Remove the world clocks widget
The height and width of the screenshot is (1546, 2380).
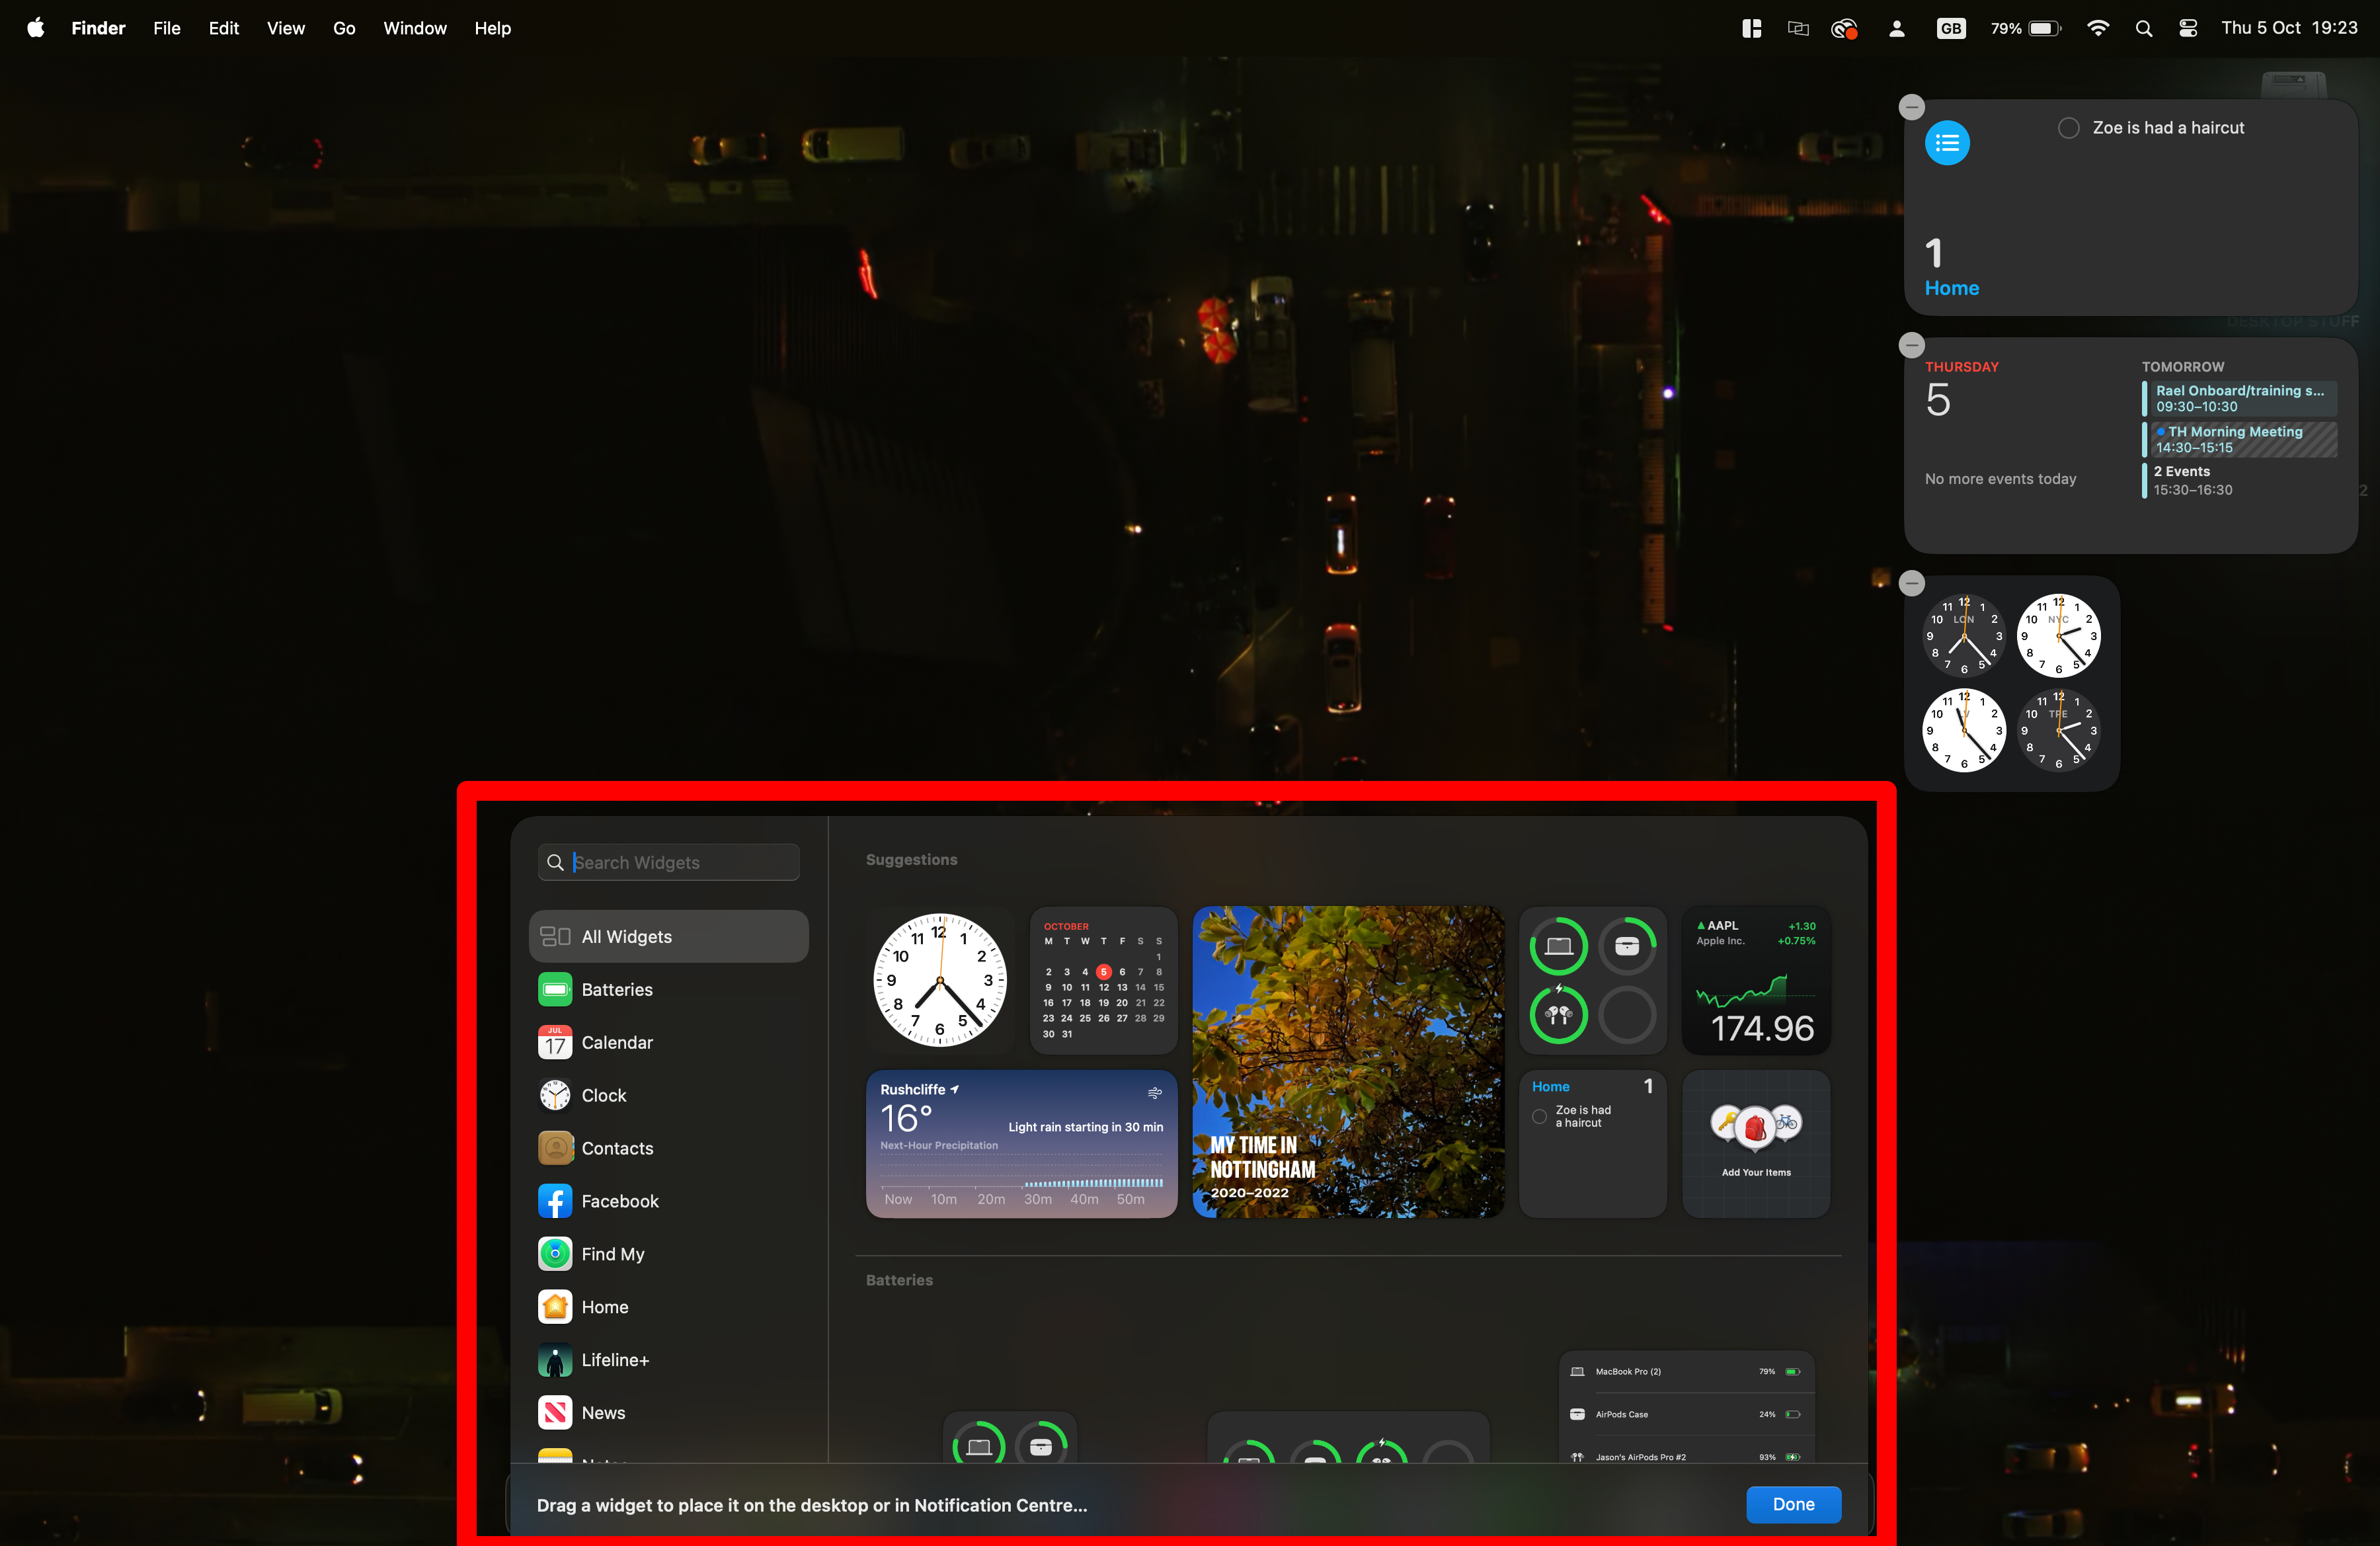coord(1911,583)
